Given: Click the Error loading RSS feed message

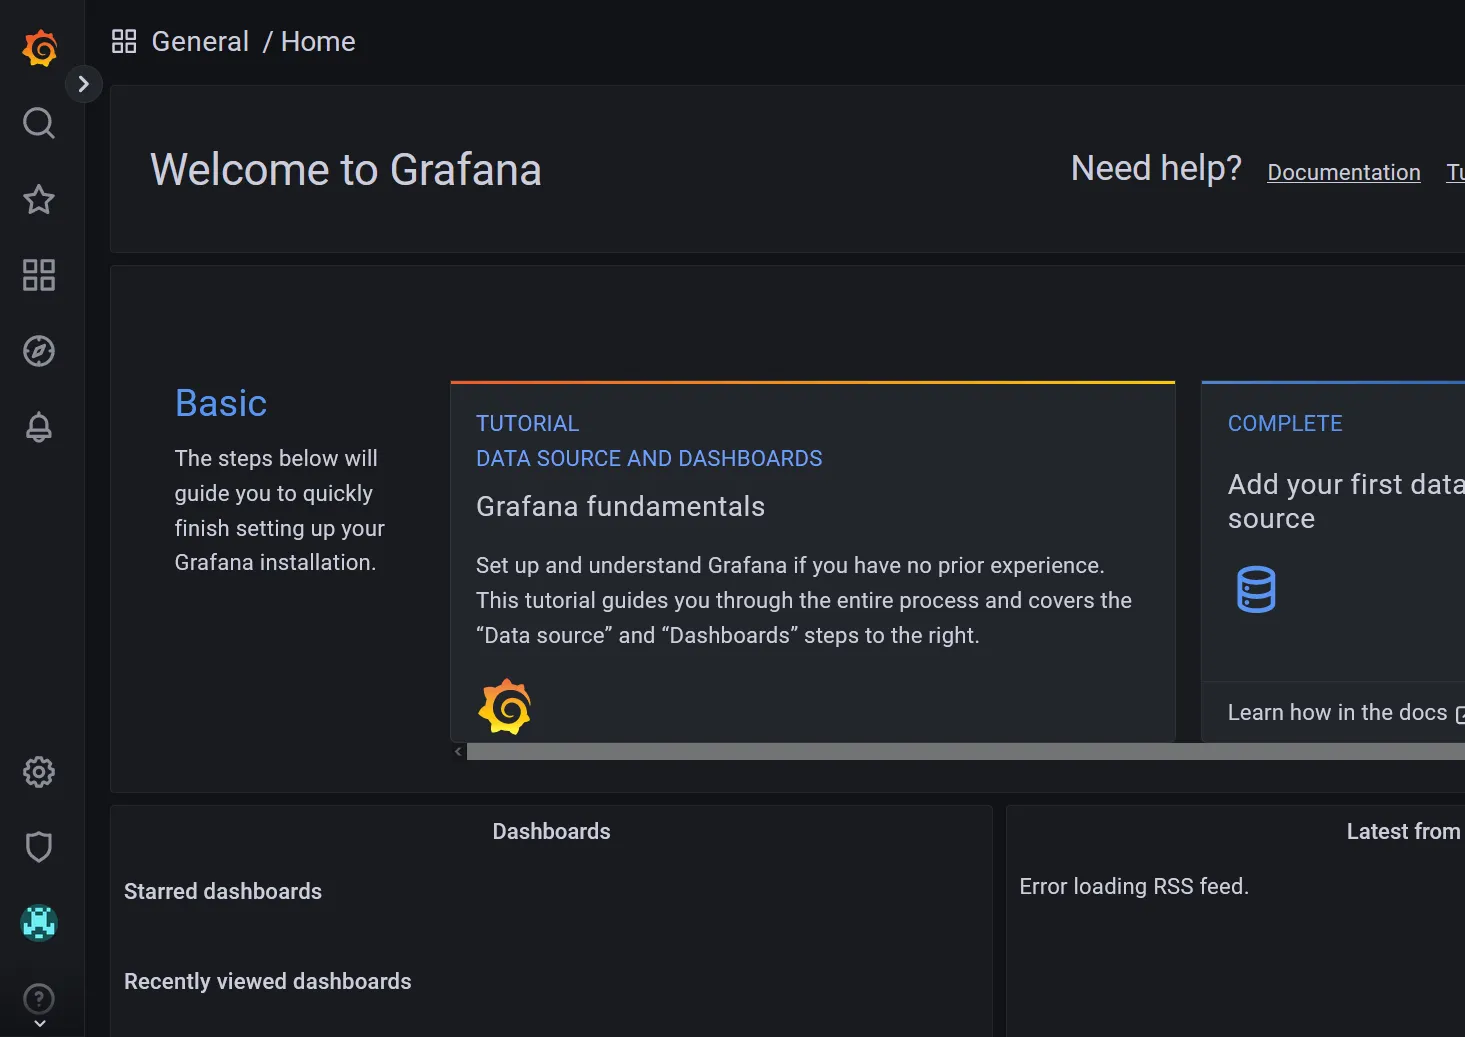Looking at the screenshot, I should pyautogui.click(x=1134, y=886).
